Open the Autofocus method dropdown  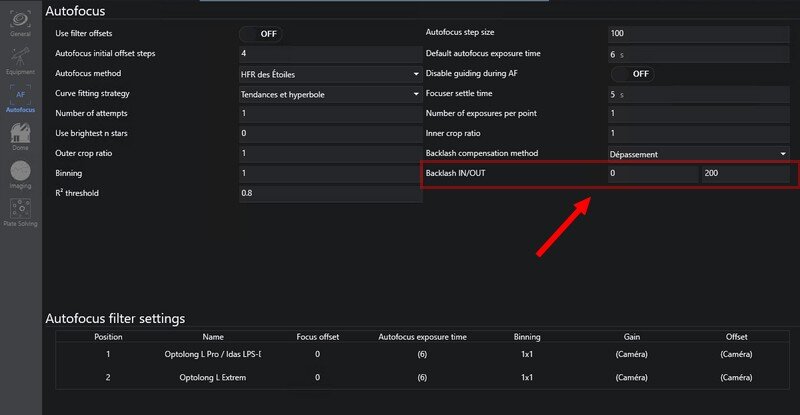point(329,74)
